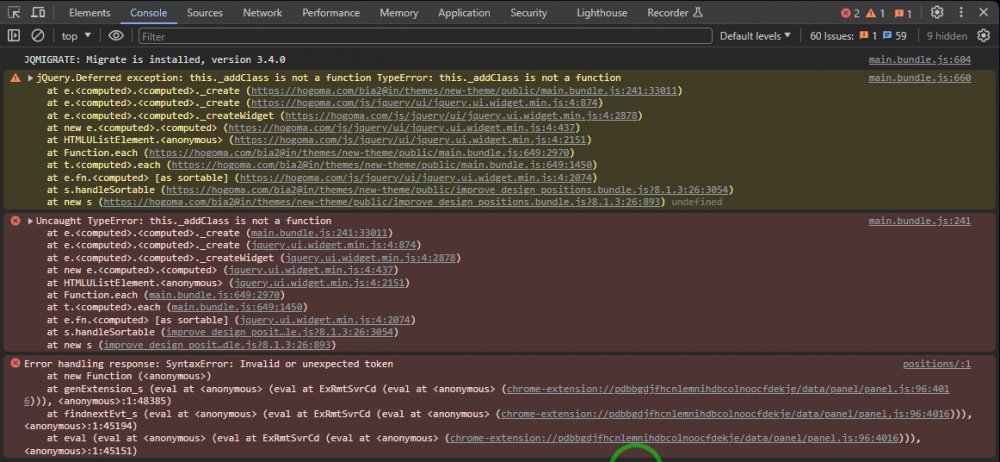
Task: Open the top JavaScript context dropdown
Action: coord(76,36)
